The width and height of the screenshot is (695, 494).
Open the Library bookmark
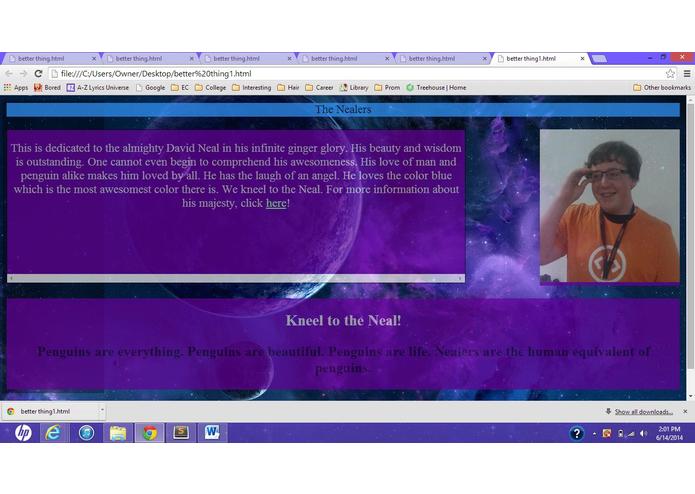tap(354, 88)
